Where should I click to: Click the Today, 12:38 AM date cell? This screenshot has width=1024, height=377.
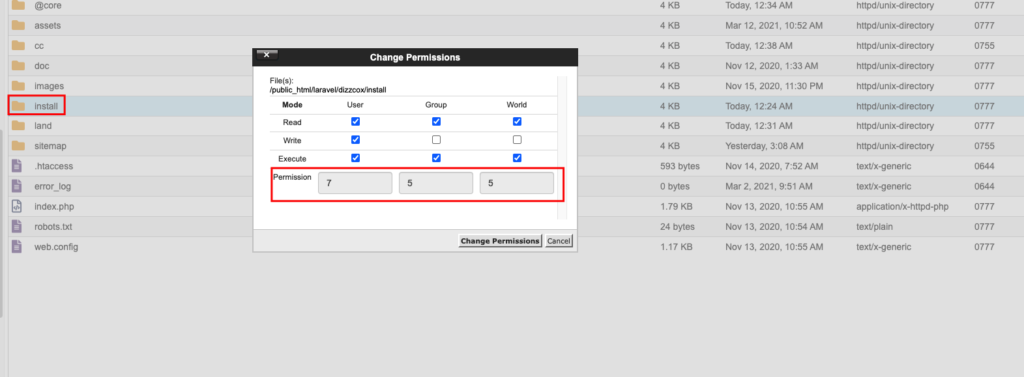click(759, 46)
